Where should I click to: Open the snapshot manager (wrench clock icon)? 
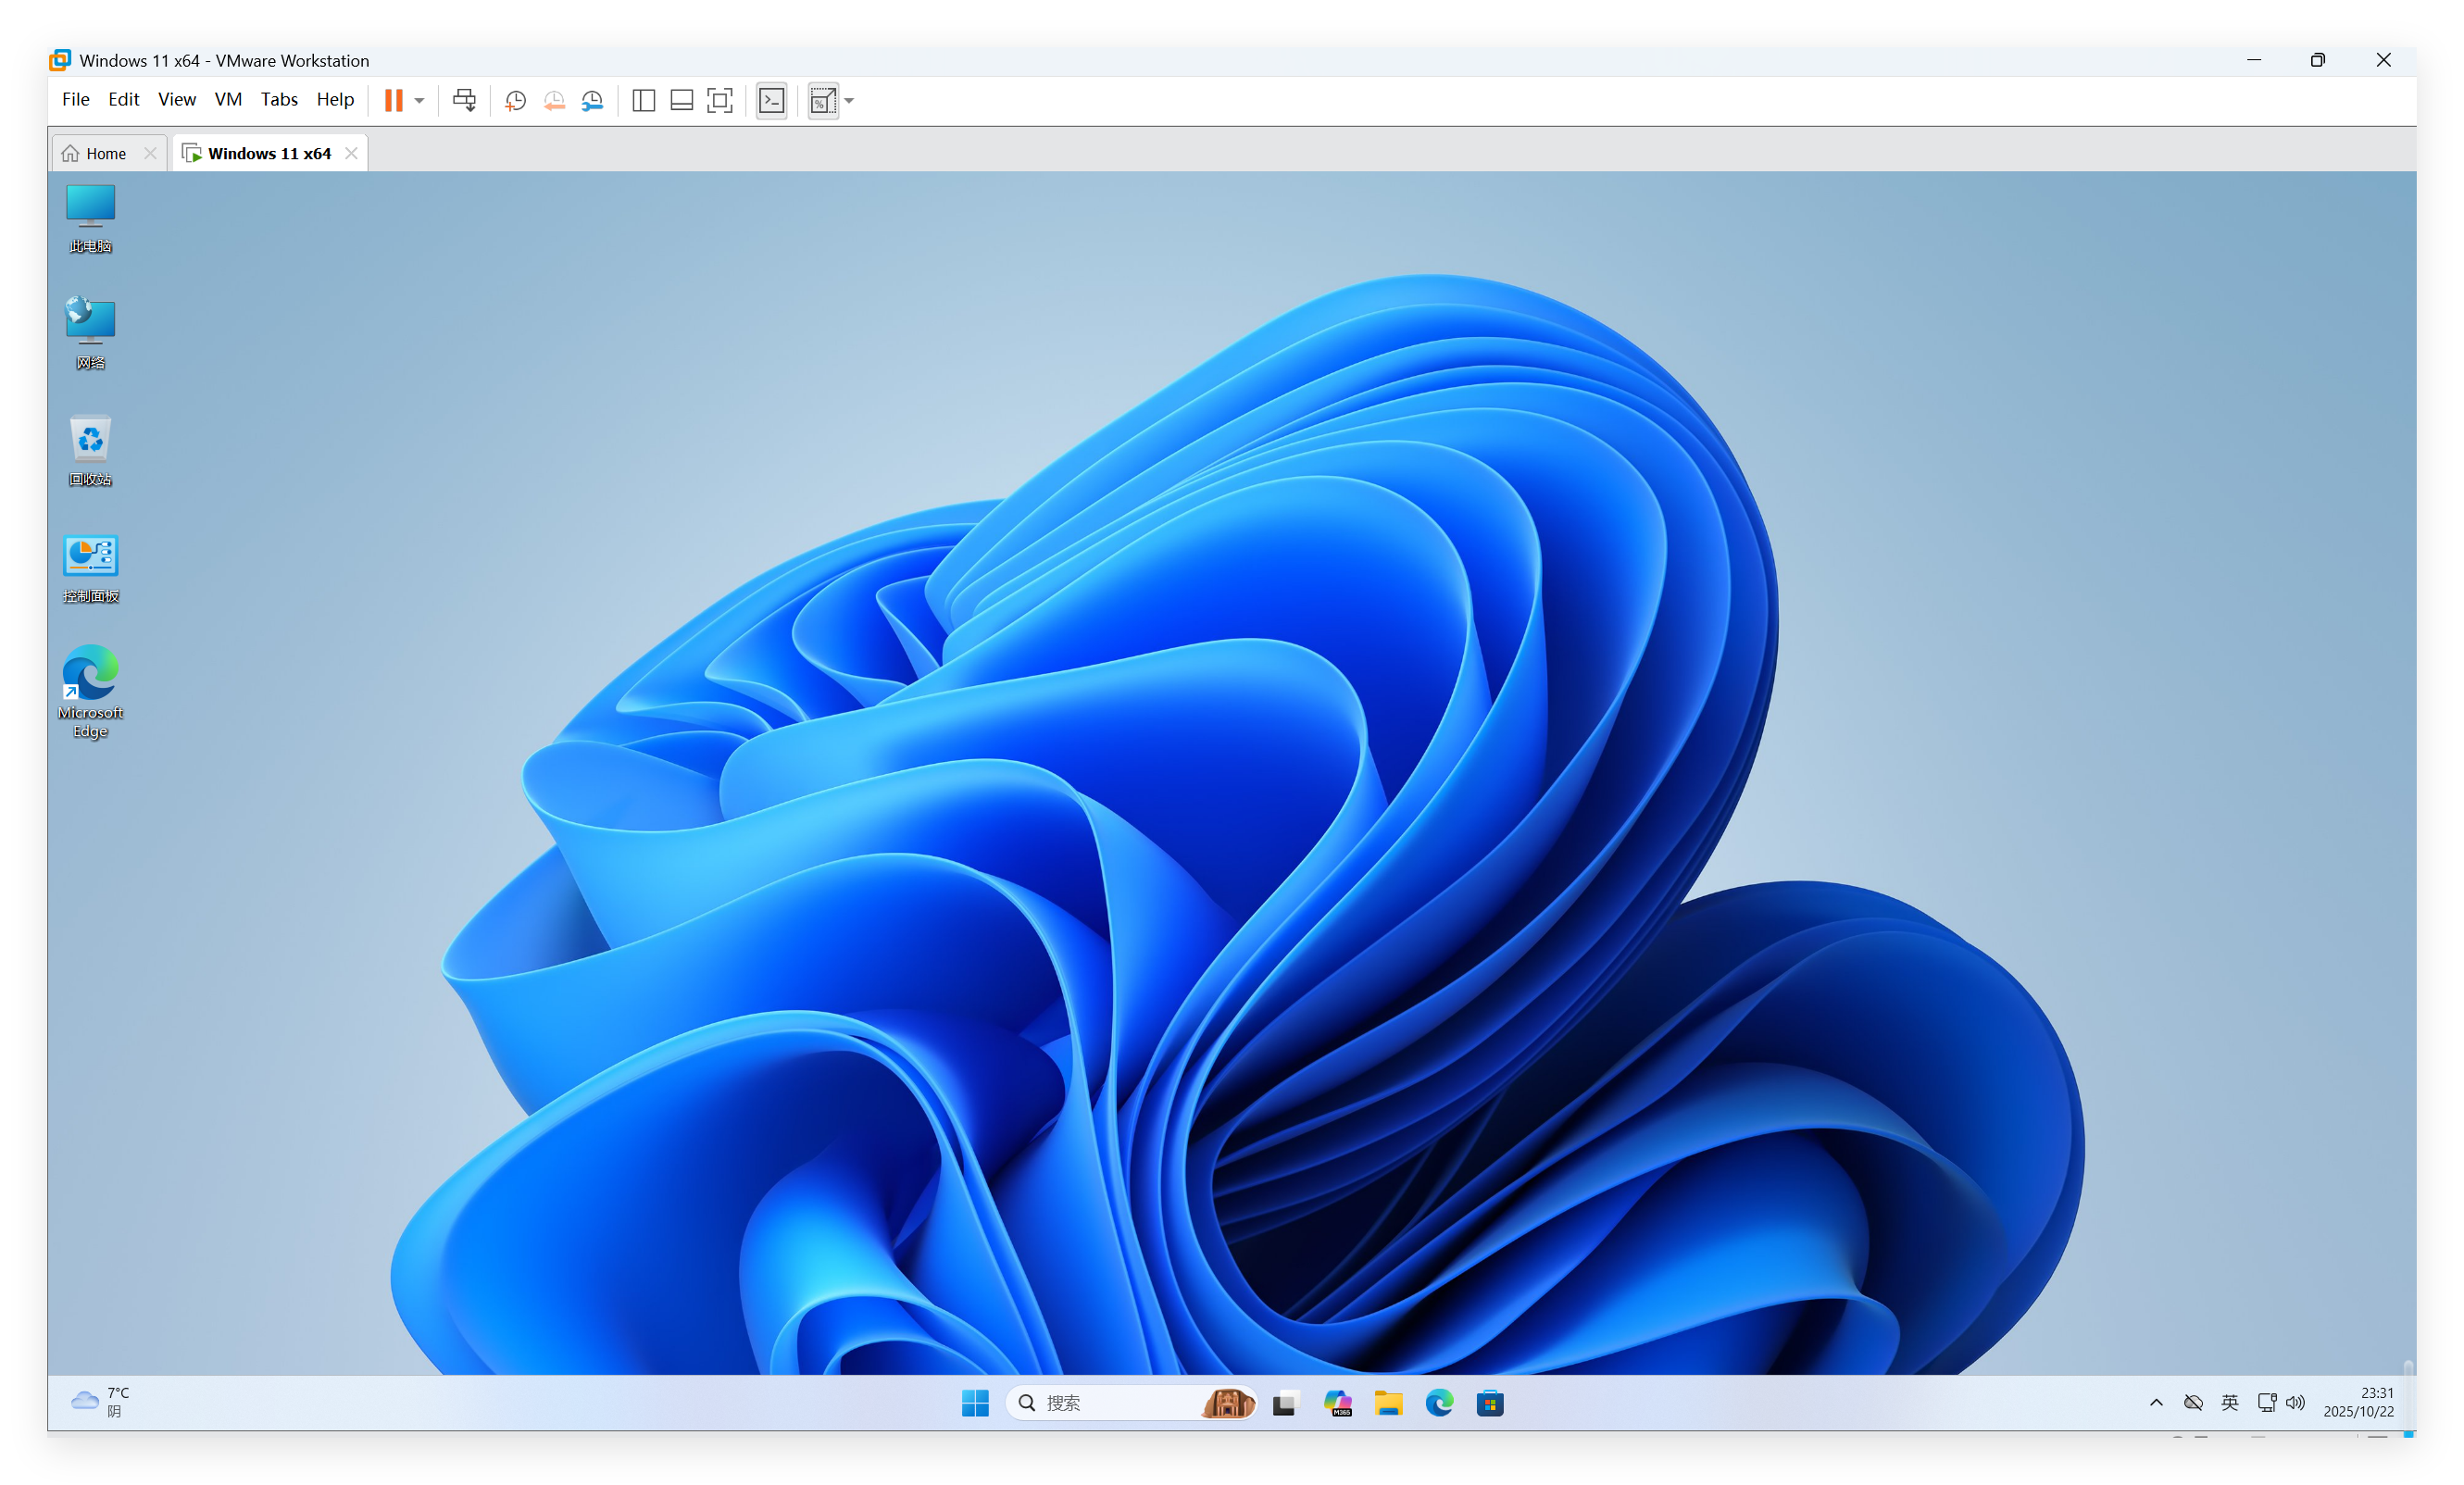[x=592, y=100]
